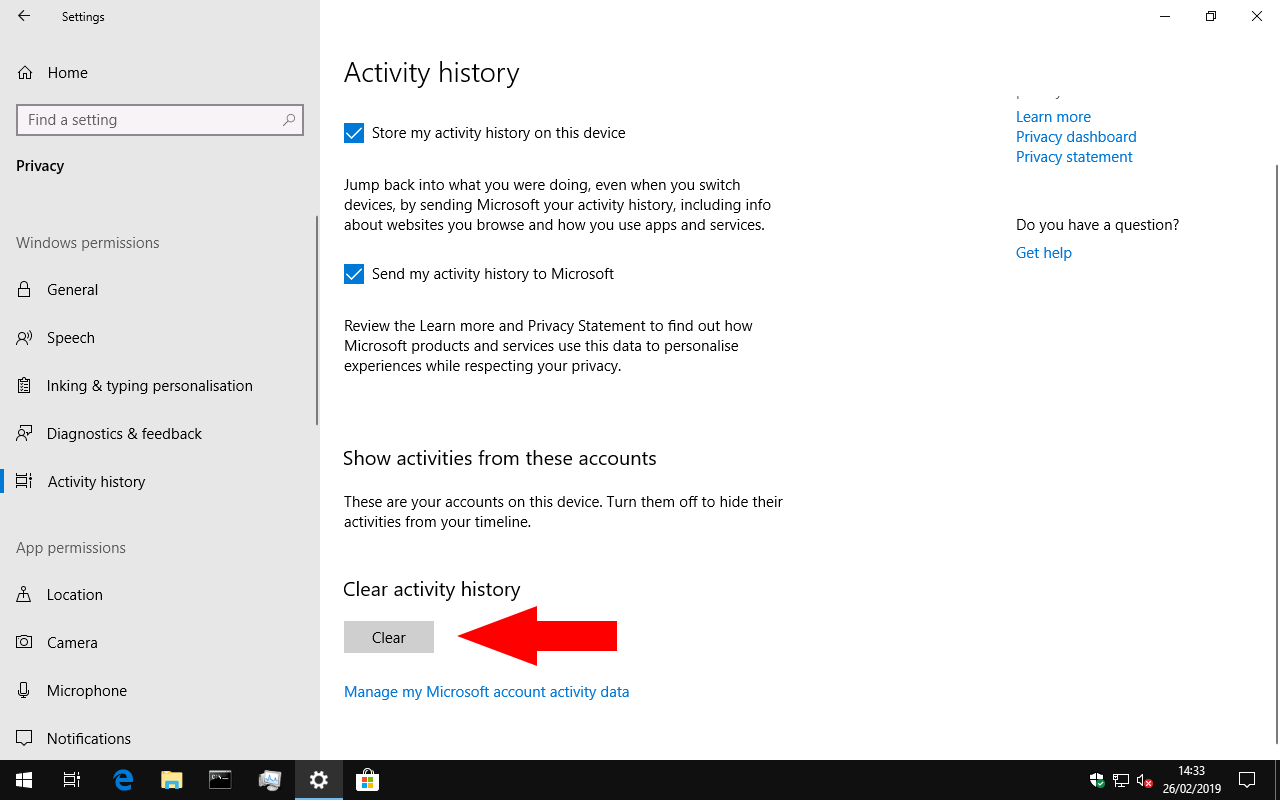
Task: Open the Privacy statement link
Action: coord(1074,156)
